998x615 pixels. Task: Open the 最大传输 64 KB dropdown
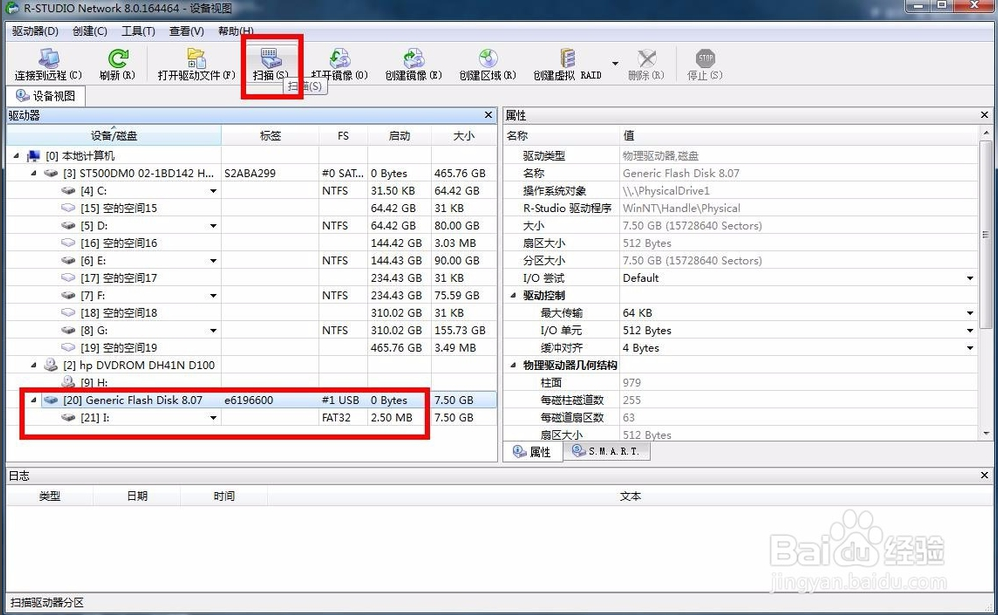pos(970,313)
